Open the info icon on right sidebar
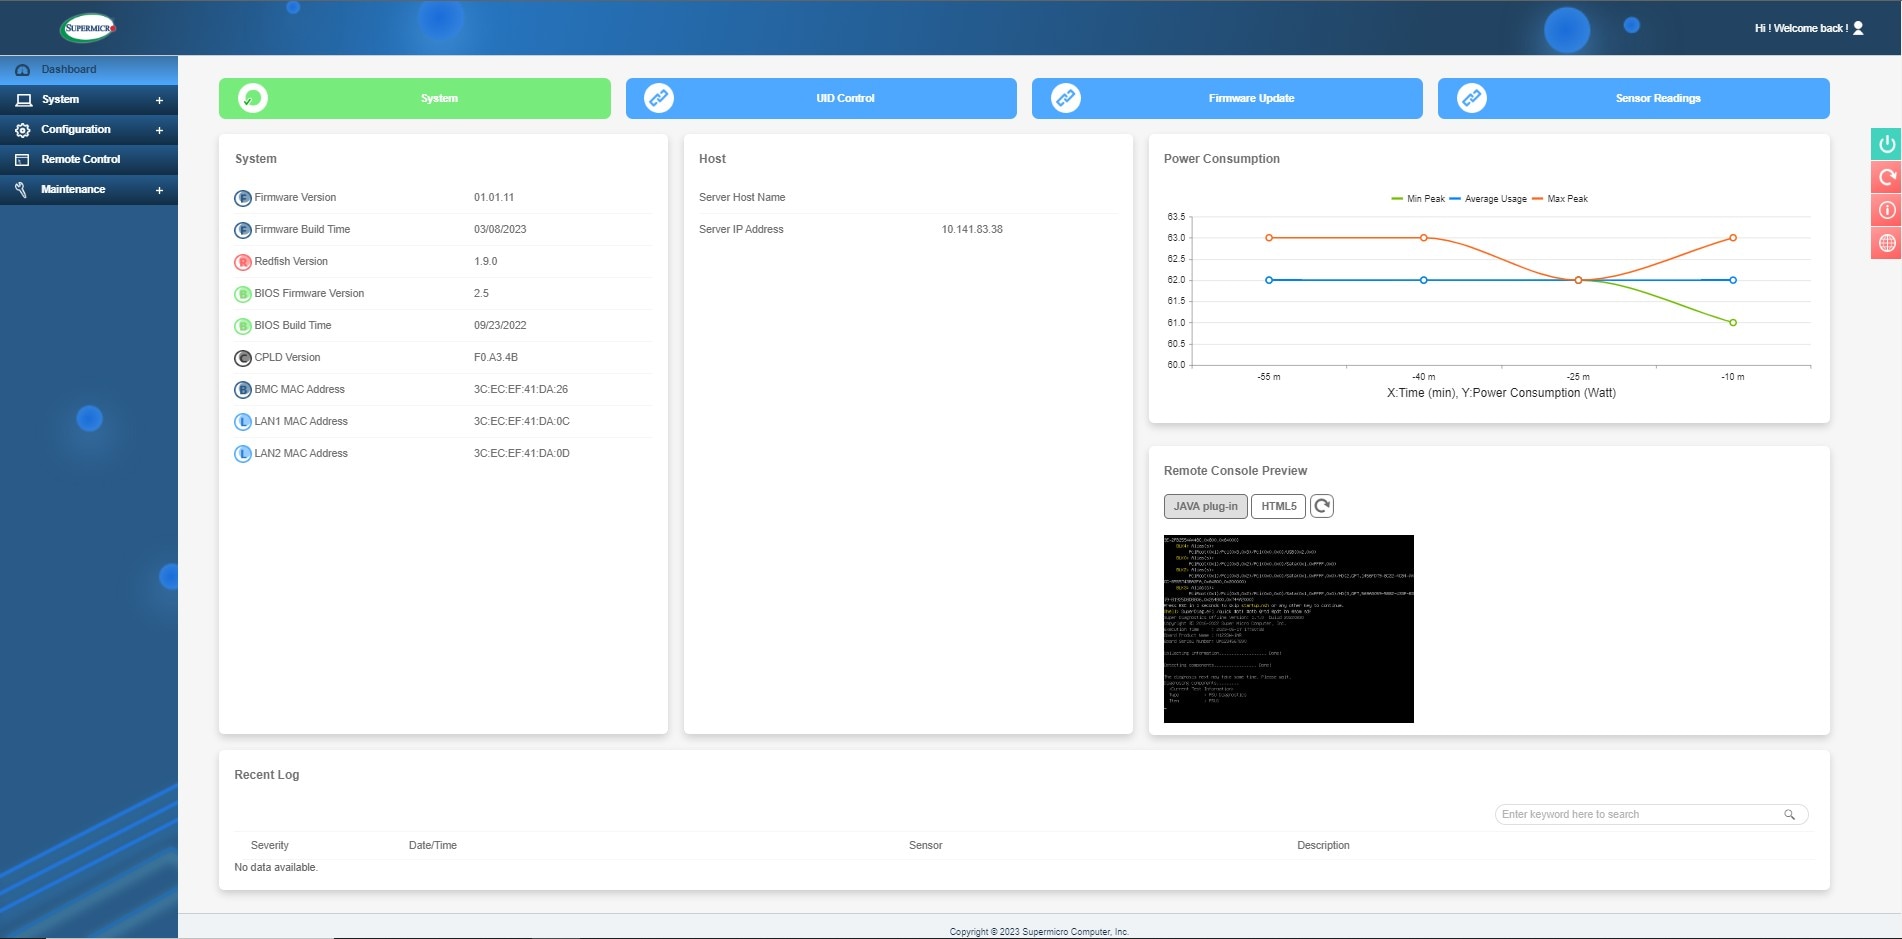1902x939 pixels. [x=1886, y=210]
